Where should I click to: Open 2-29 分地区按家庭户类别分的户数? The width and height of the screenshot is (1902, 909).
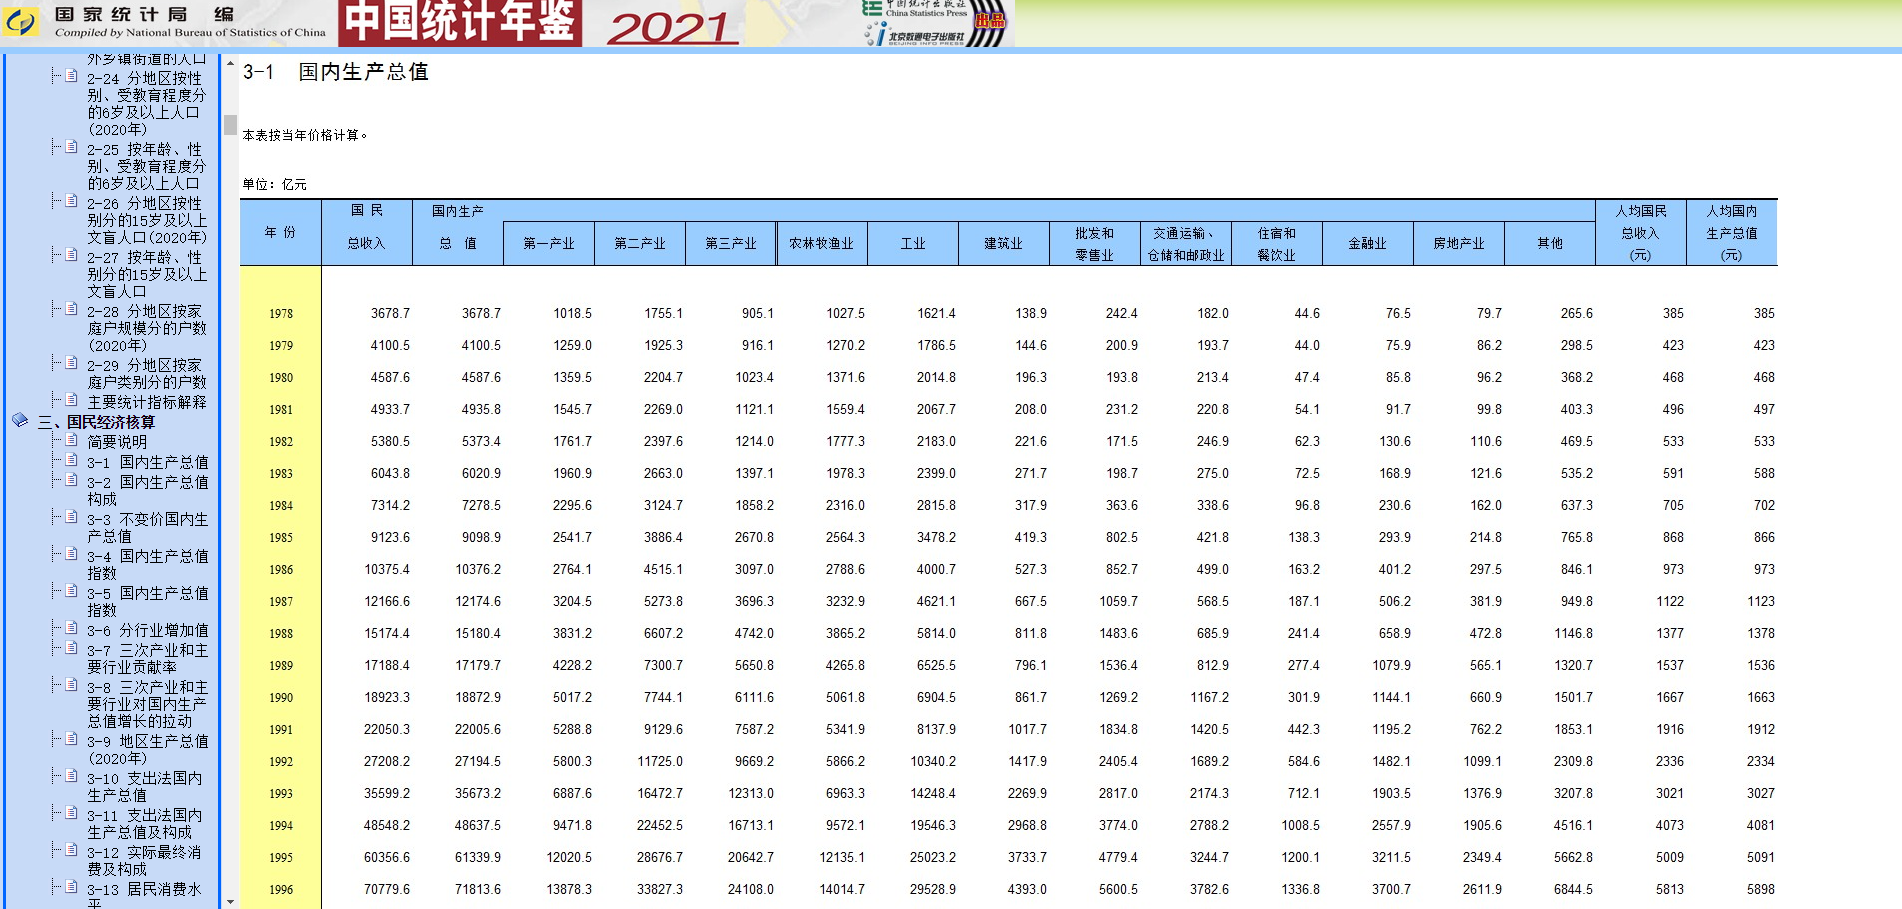[x=146, y=373]
